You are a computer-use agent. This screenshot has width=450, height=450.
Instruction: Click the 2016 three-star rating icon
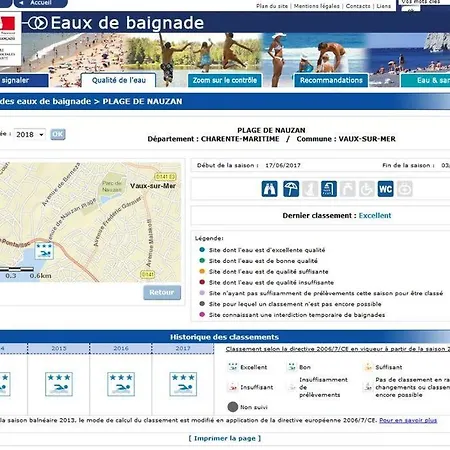pos(121,384)
